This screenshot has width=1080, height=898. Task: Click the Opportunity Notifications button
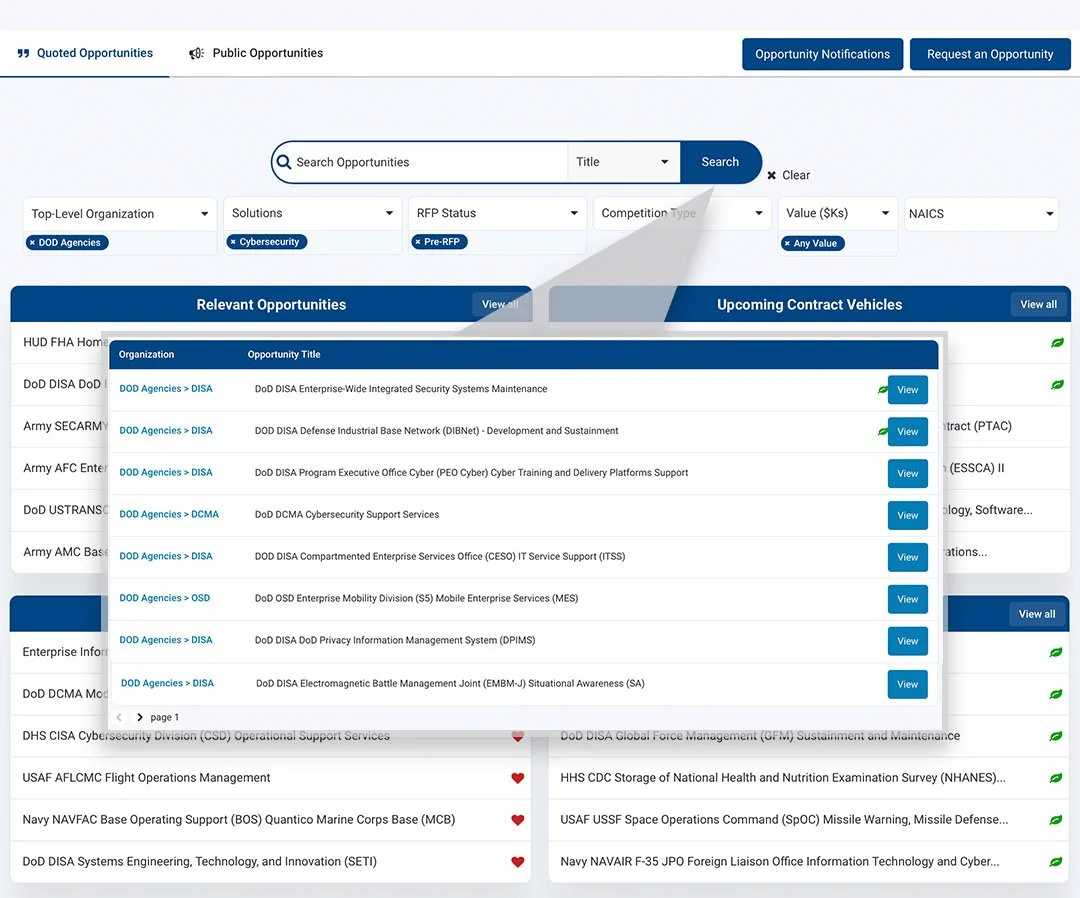click(822, 54)
